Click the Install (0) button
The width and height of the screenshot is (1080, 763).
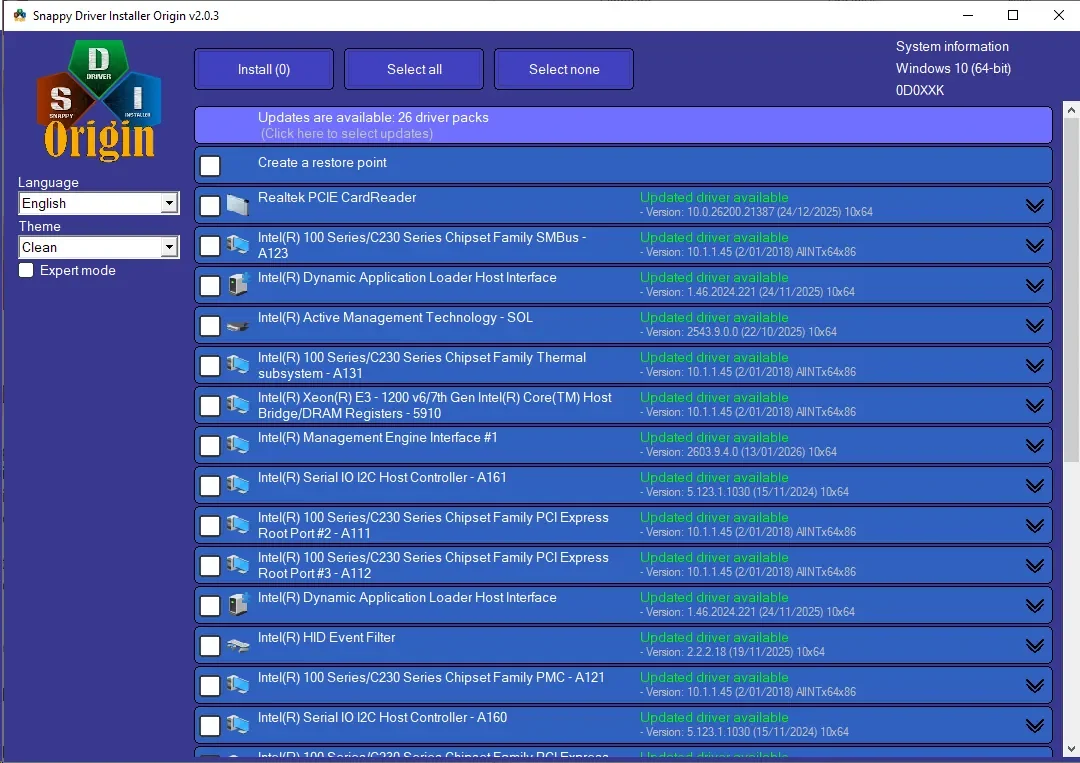click(x=264, y=69)
